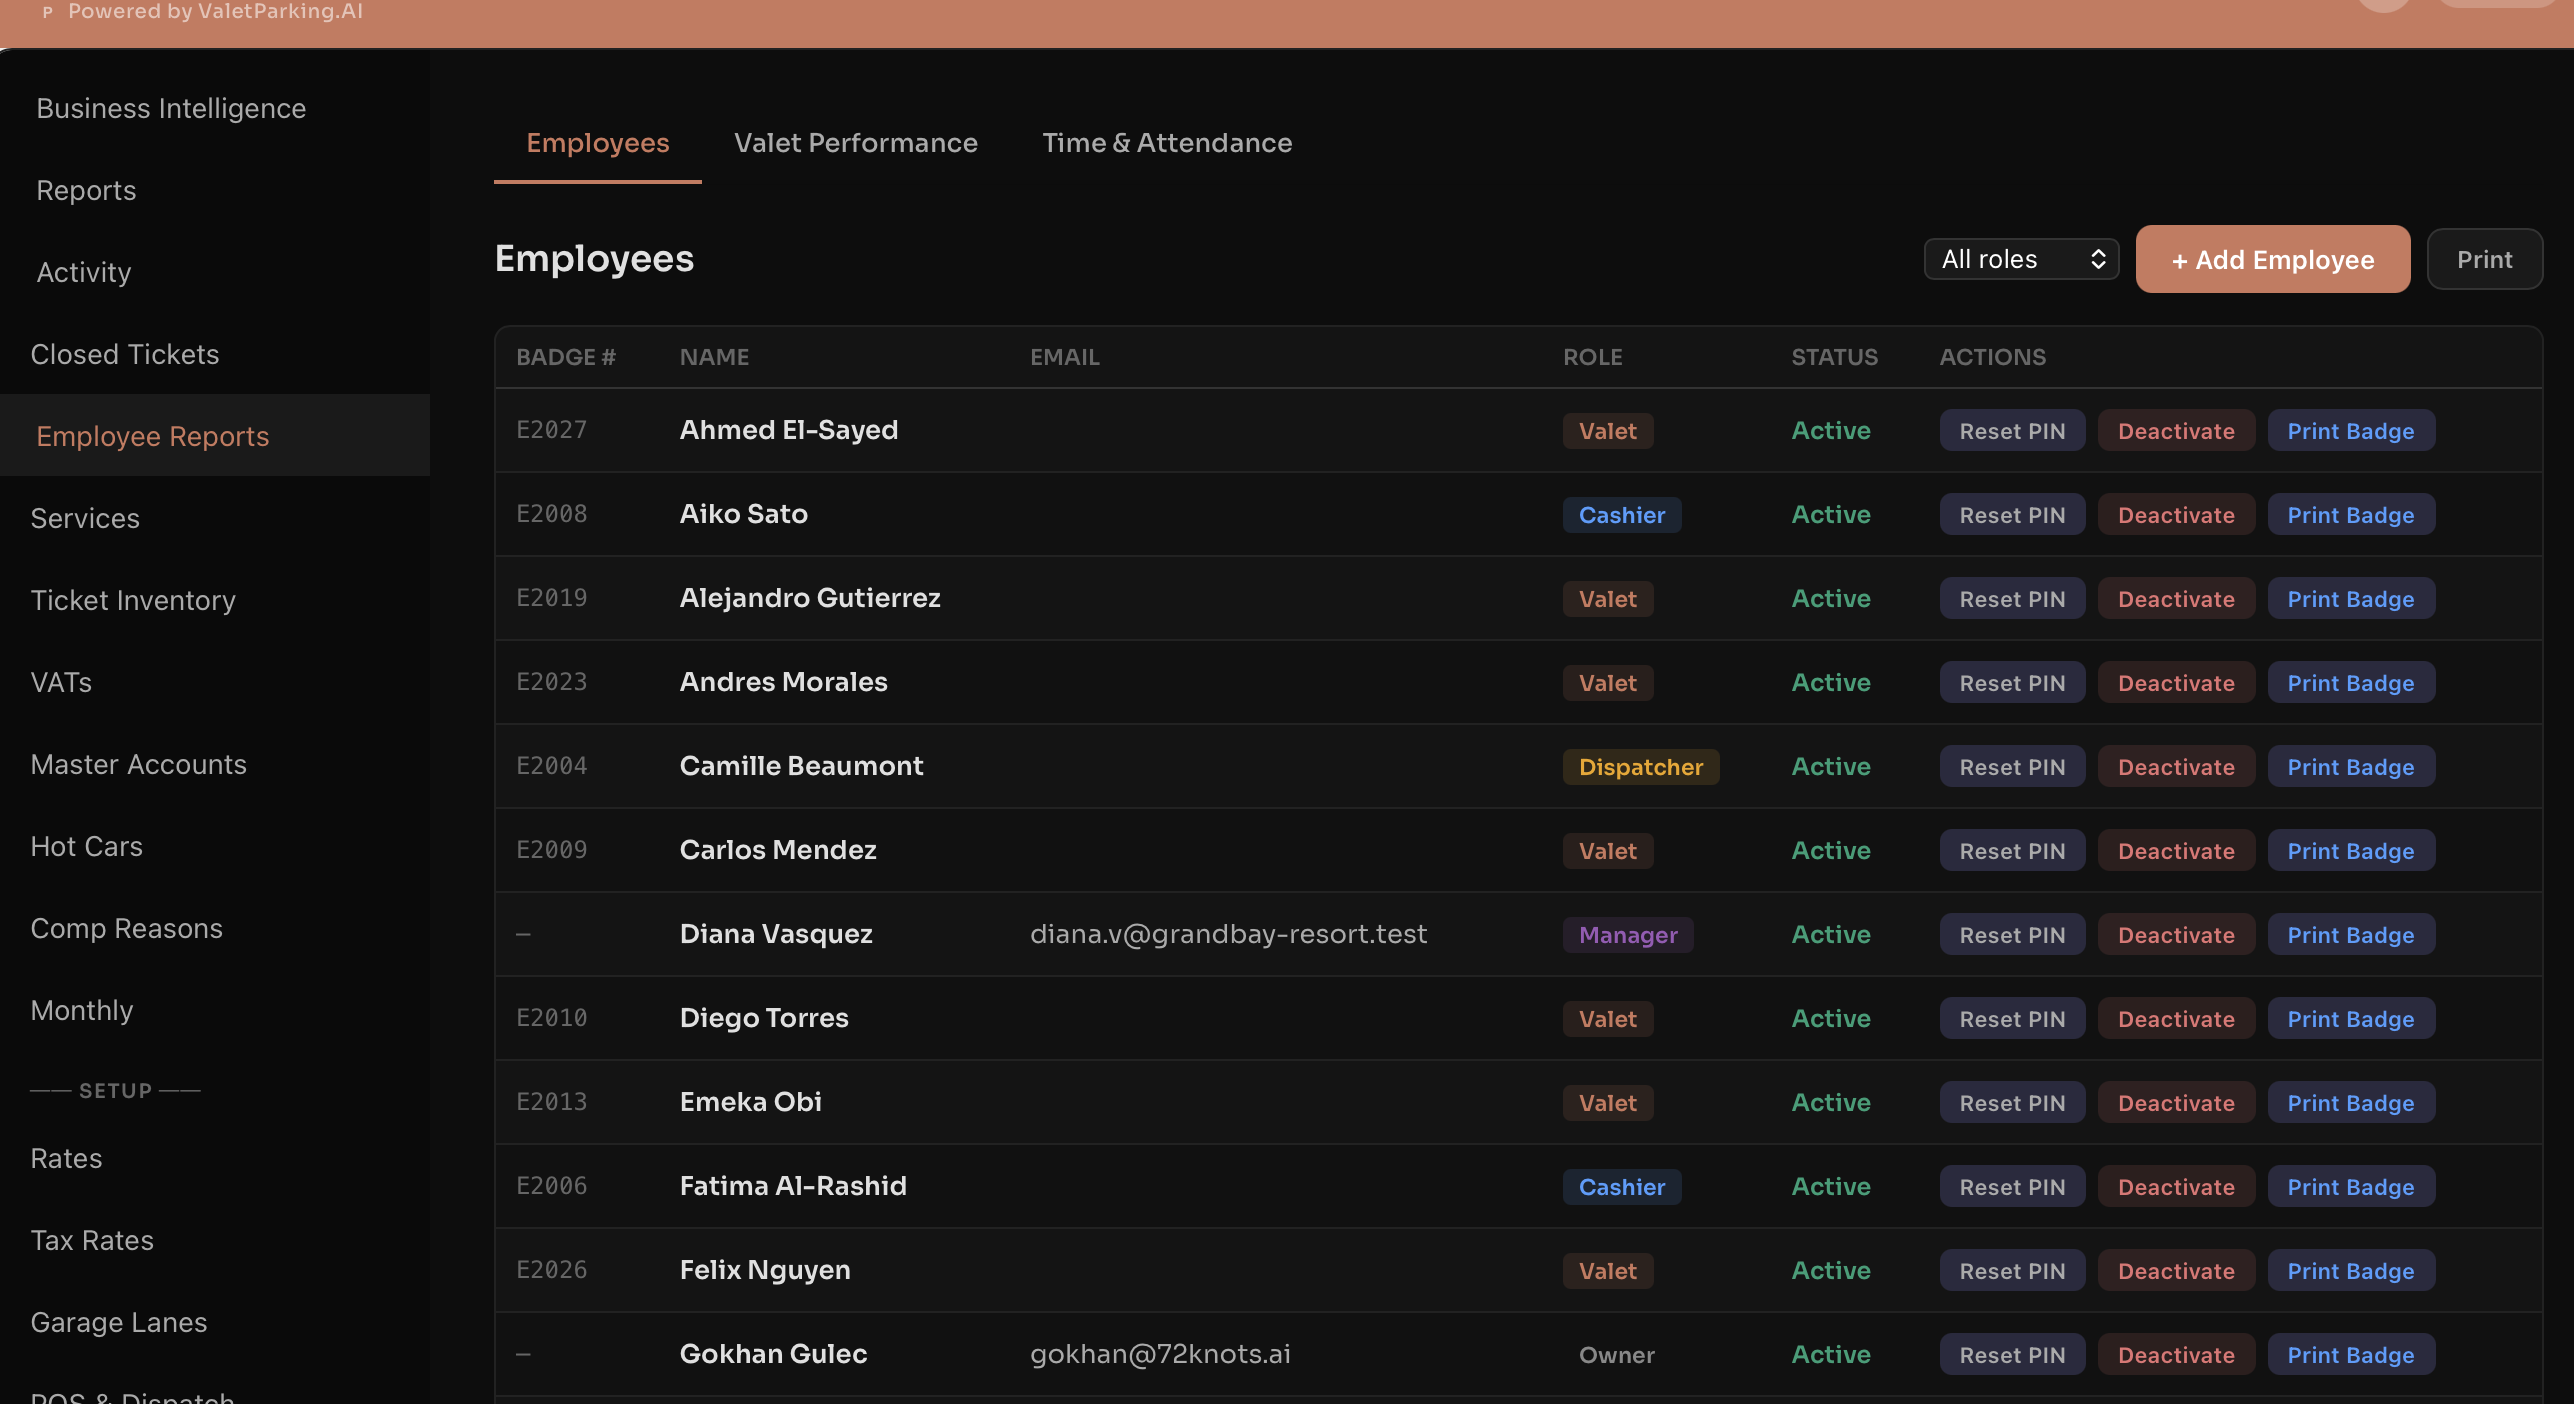
Task: Deactivate Alejandro Gutierrez
Action: (2176, 598)
